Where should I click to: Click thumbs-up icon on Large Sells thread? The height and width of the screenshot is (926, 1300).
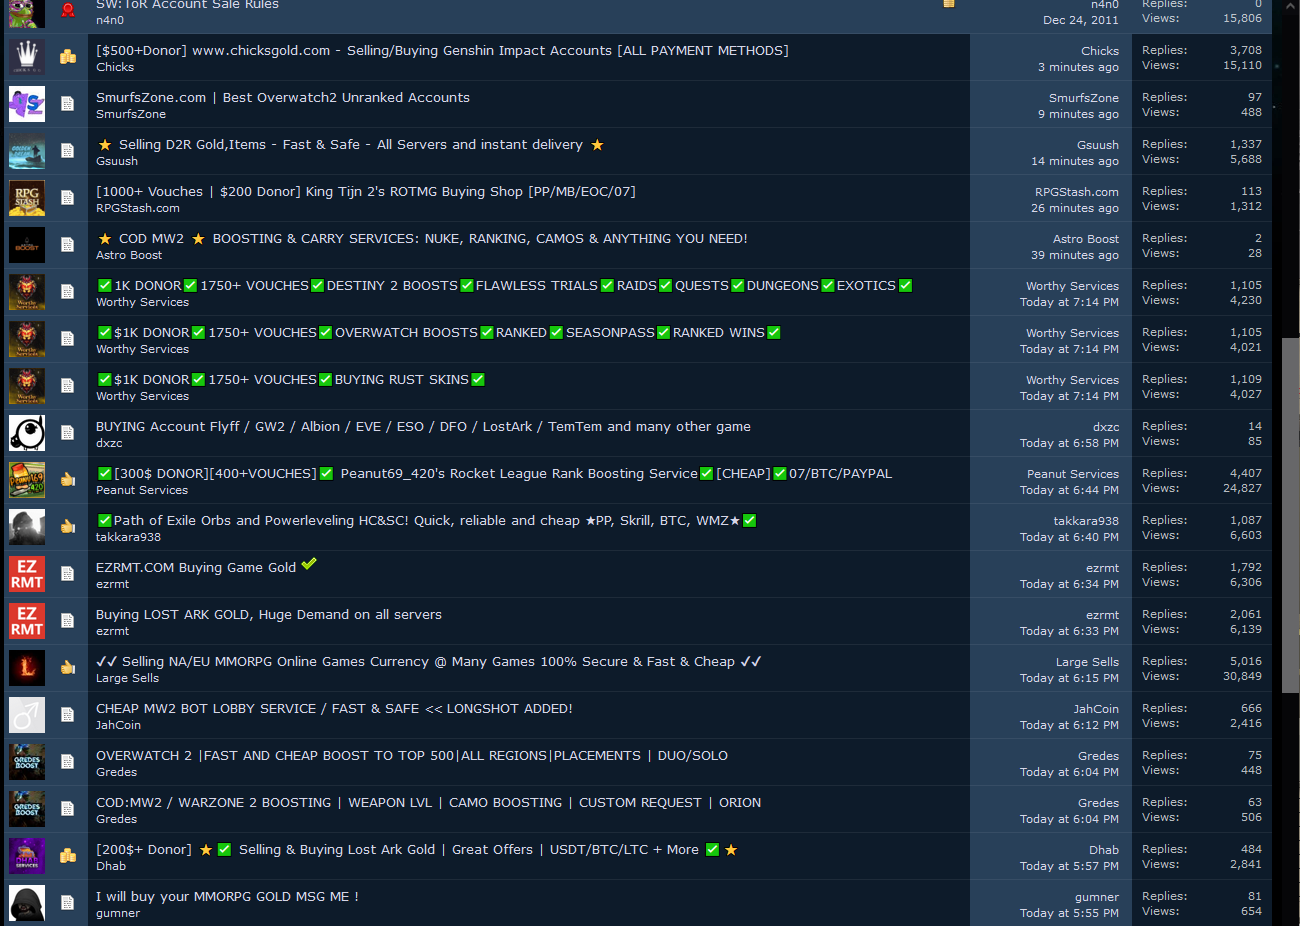tap(67, 668)
